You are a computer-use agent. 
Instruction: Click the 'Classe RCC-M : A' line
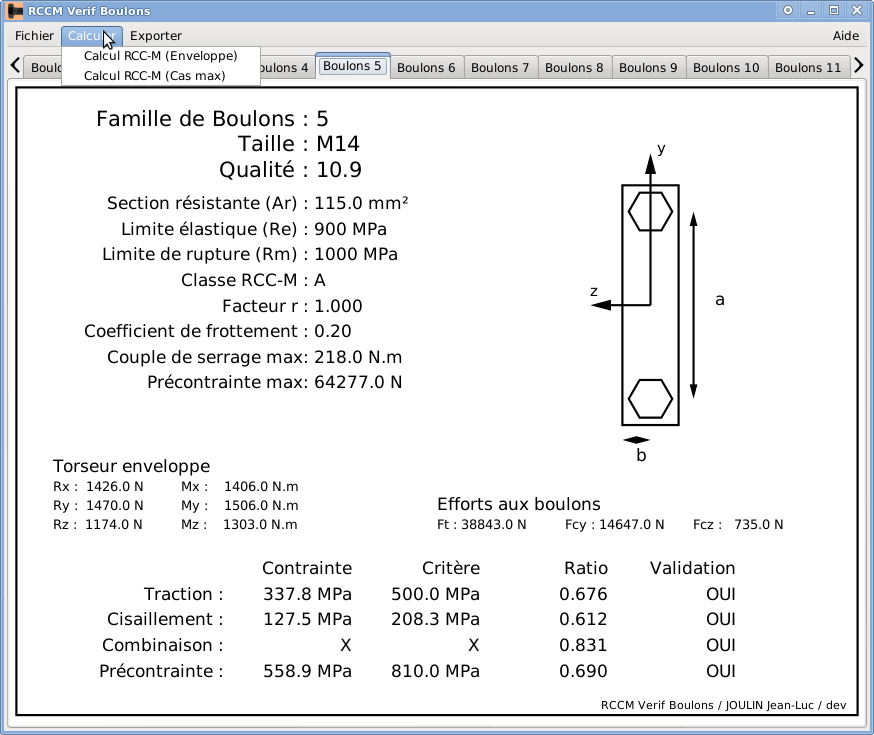point(253,280)
